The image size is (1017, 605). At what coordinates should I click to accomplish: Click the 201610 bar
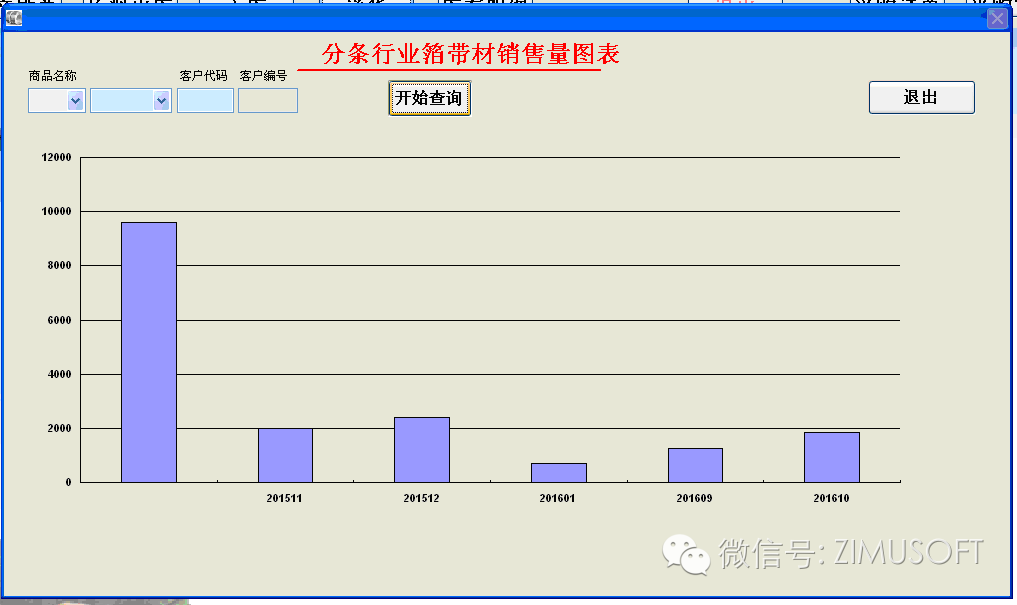[x=831, y=457]
